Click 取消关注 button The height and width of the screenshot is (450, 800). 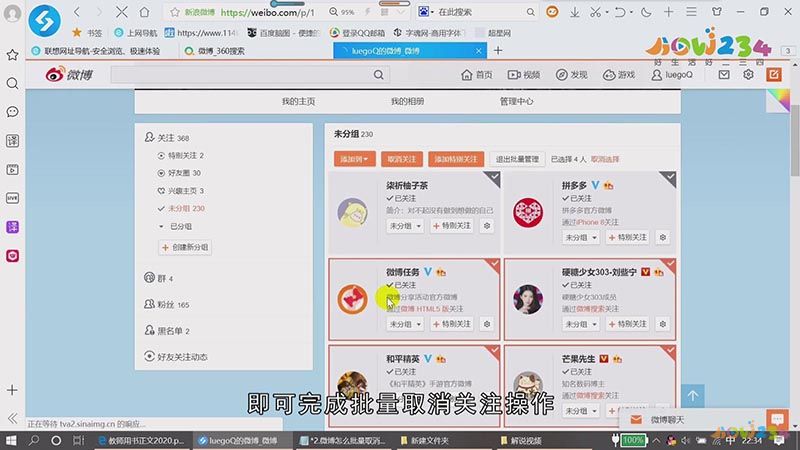tap(402, 159)
